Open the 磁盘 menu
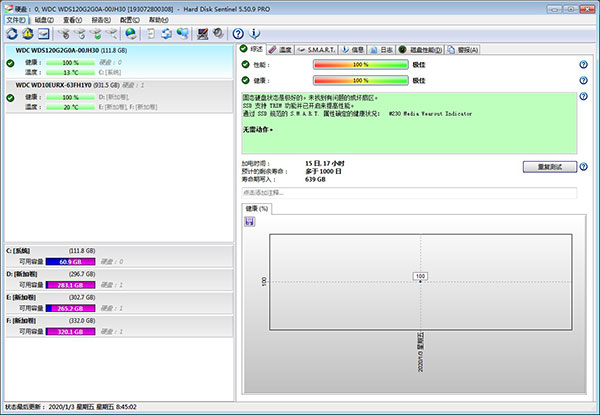 pyautogui.click(x=45, y=19)
